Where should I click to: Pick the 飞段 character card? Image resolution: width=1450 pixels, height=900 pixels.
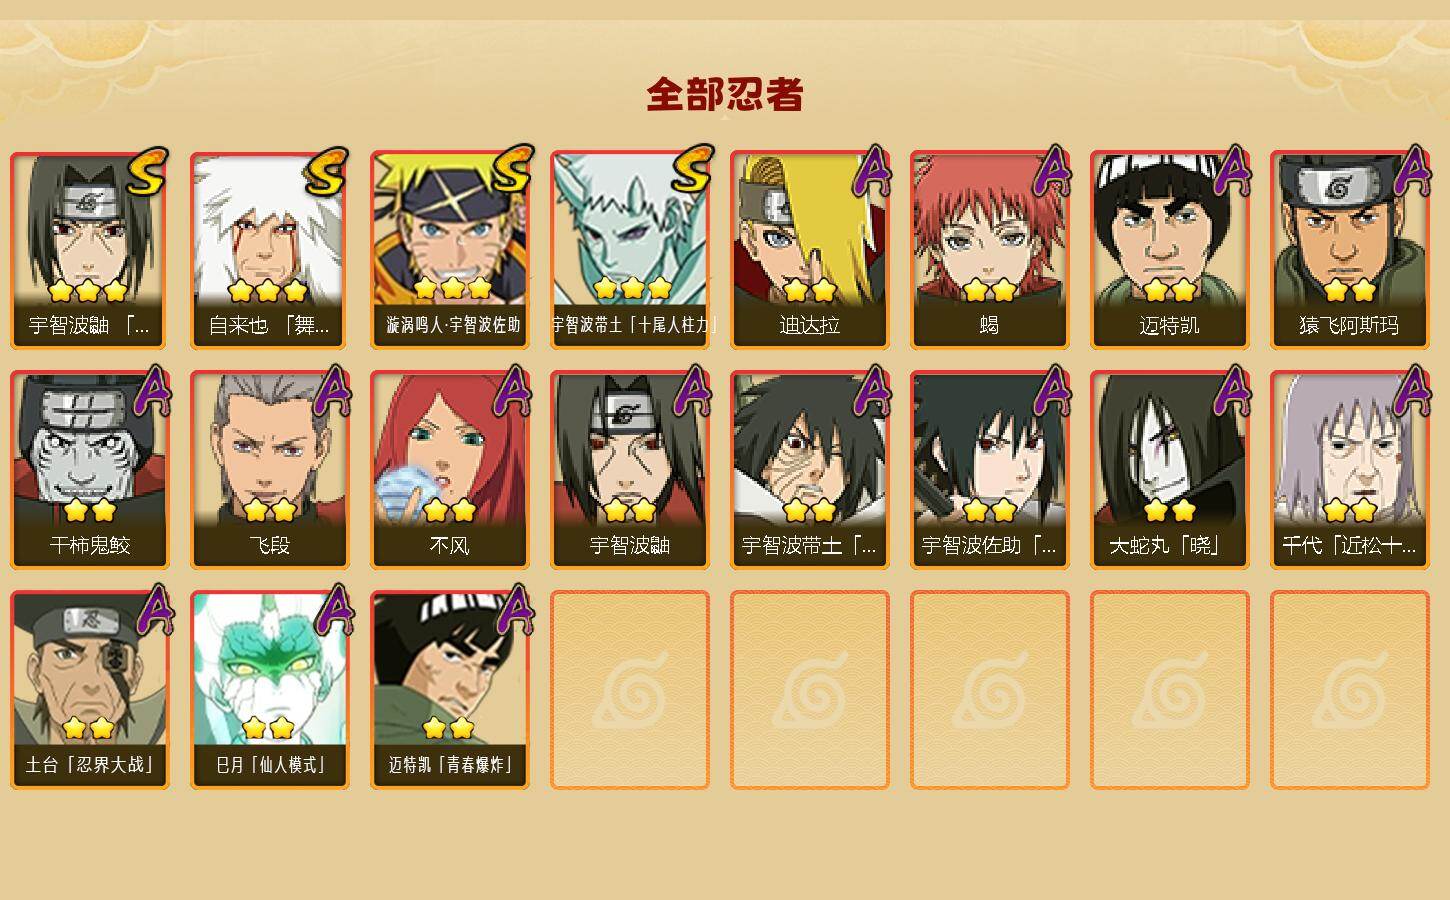(270, 470)
